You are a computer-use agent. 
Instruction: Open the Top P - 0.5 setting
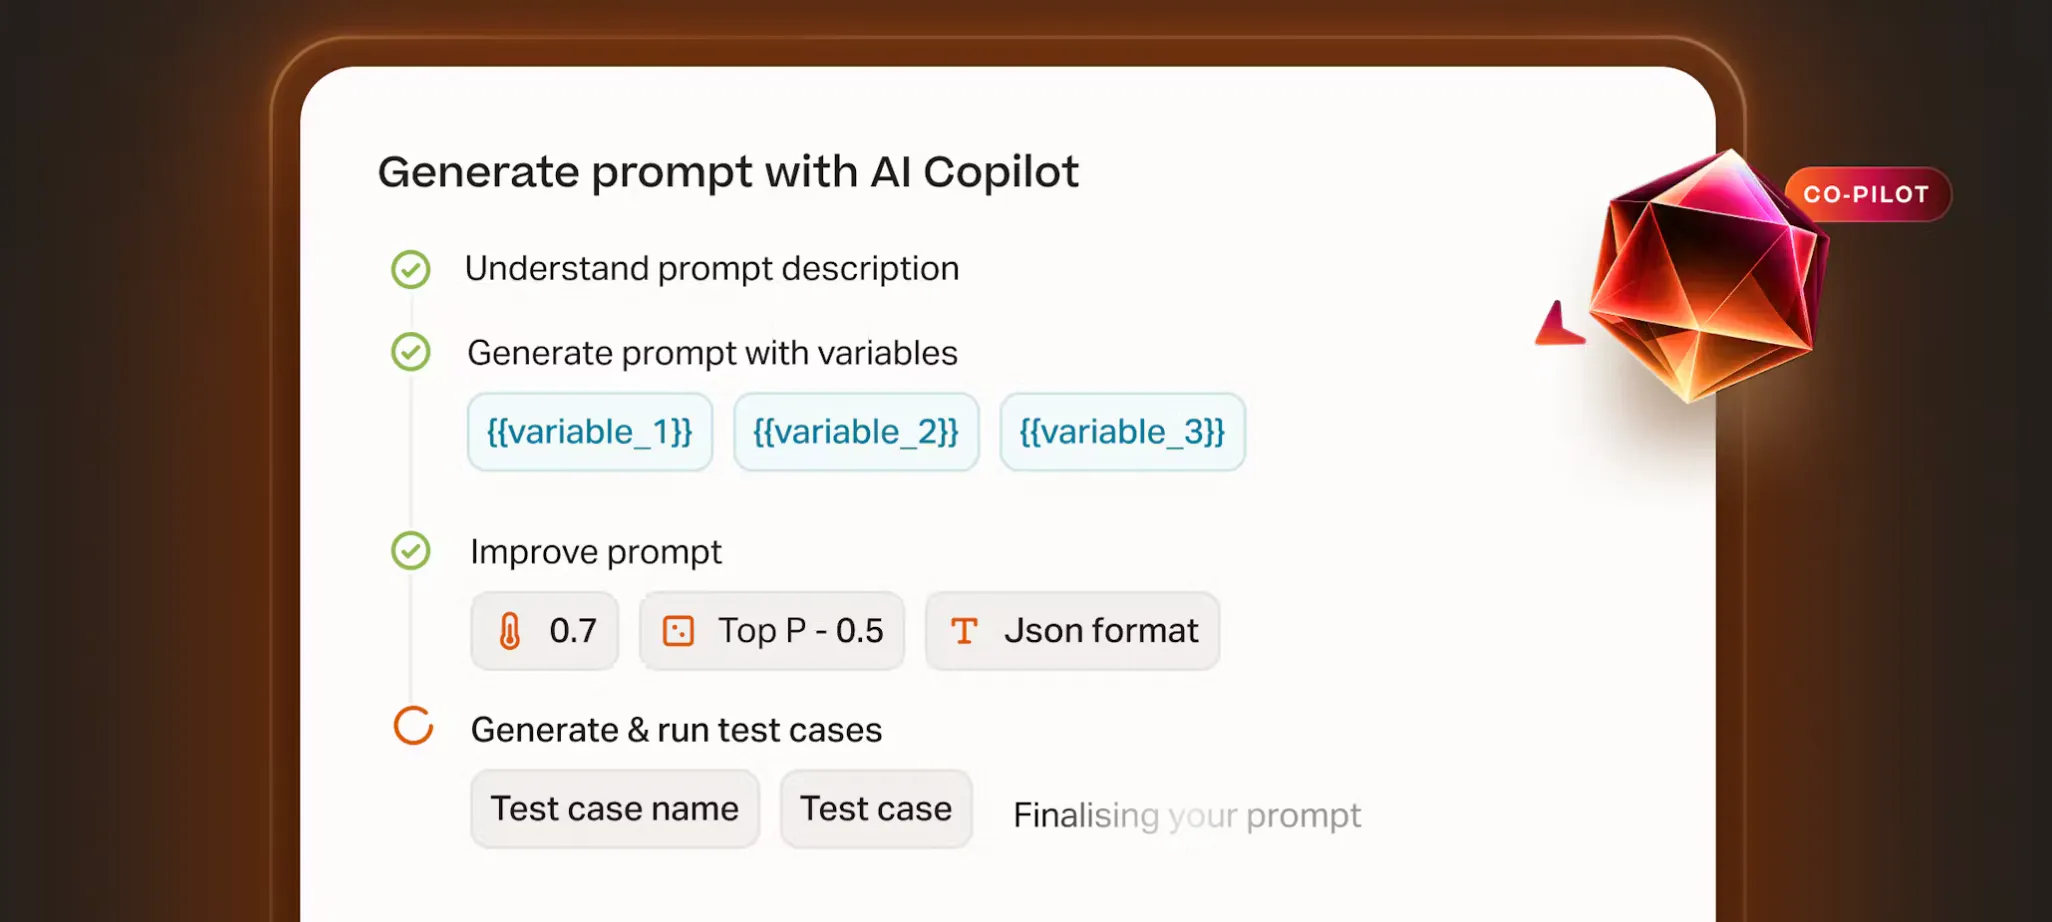[x=772, y=631]
